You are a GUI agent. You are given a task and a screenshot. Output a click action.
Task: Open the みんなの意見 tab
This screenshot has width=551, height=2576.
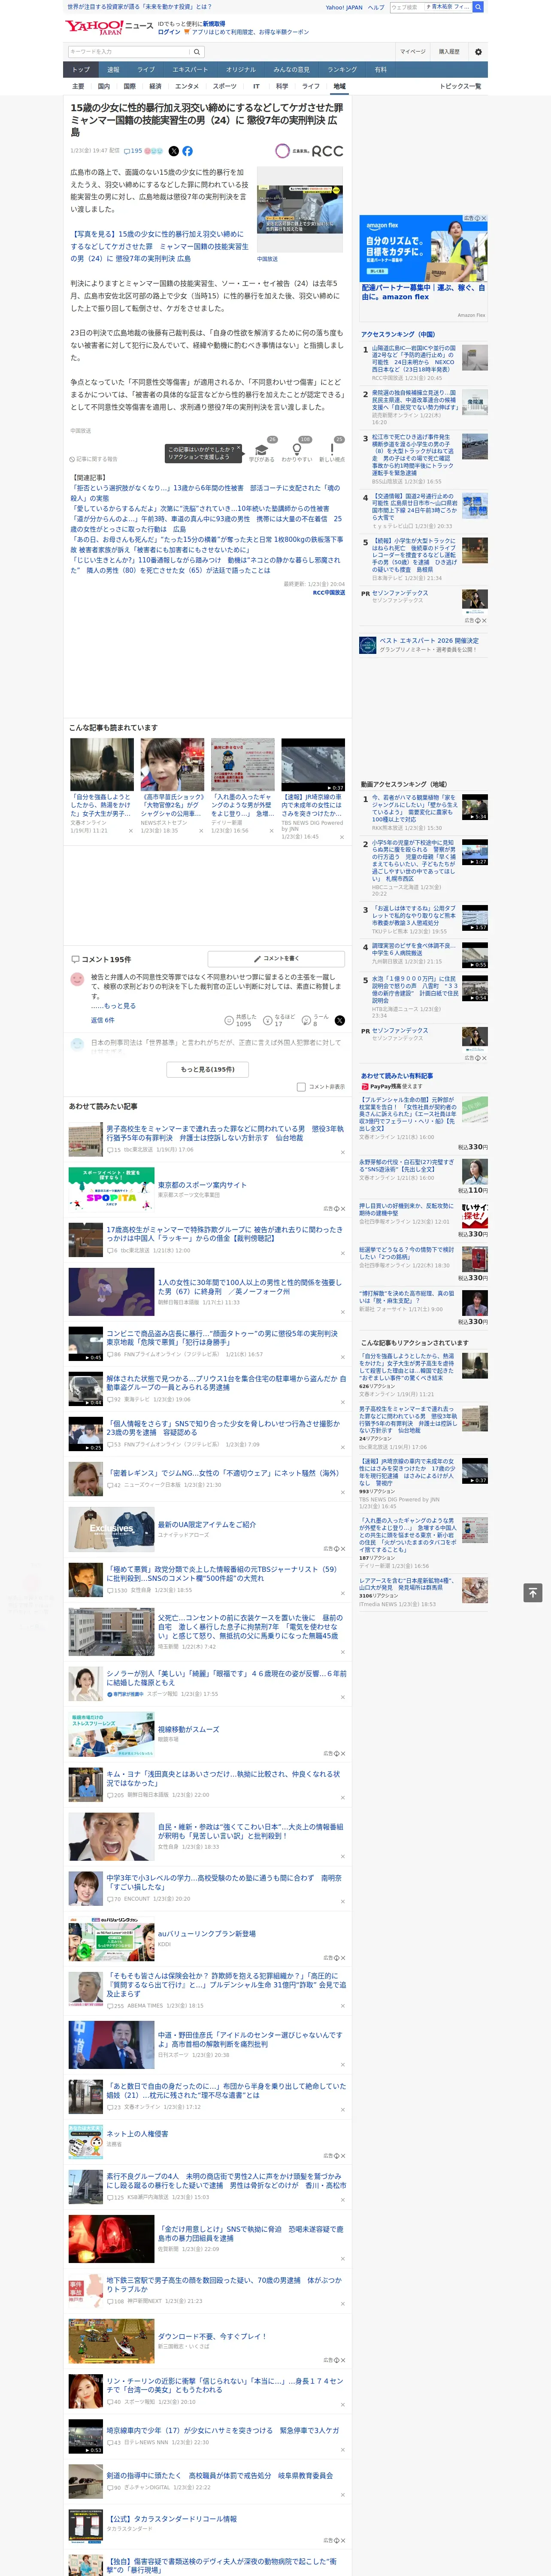tap(292, 70)
